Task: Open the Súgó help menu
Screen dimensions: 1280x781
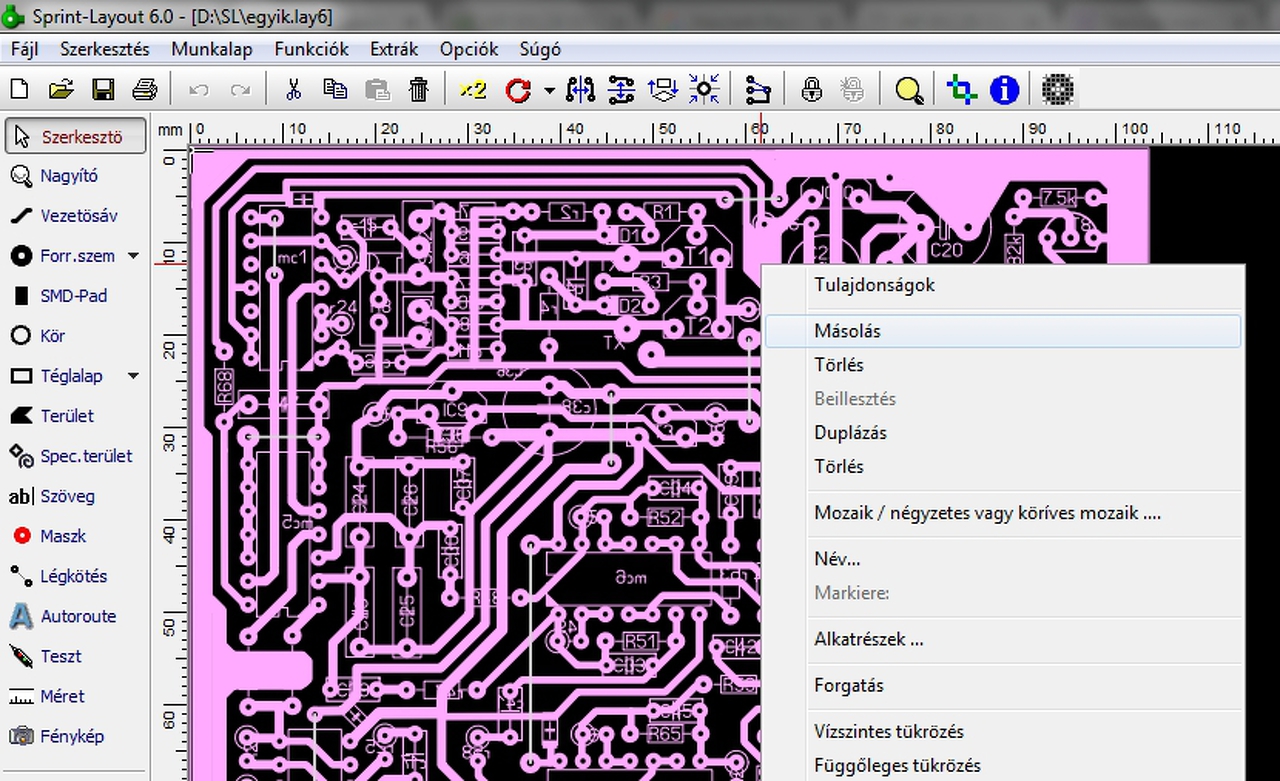Action: coord(540,49)
